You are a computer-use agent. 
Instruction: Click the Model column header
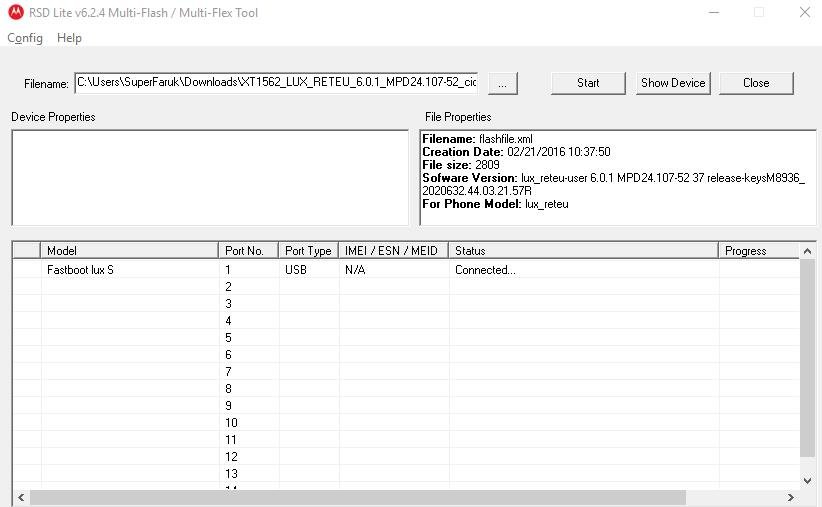coord(129,251)
